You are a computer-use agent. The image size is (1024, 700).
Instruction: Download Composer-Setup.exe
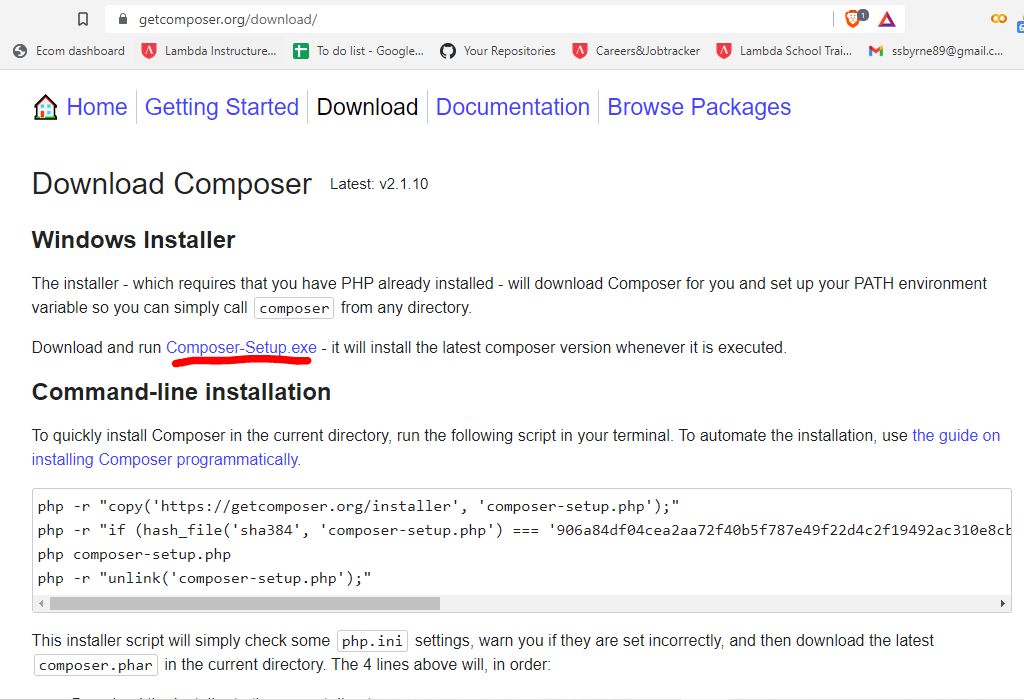coord(241,347)
